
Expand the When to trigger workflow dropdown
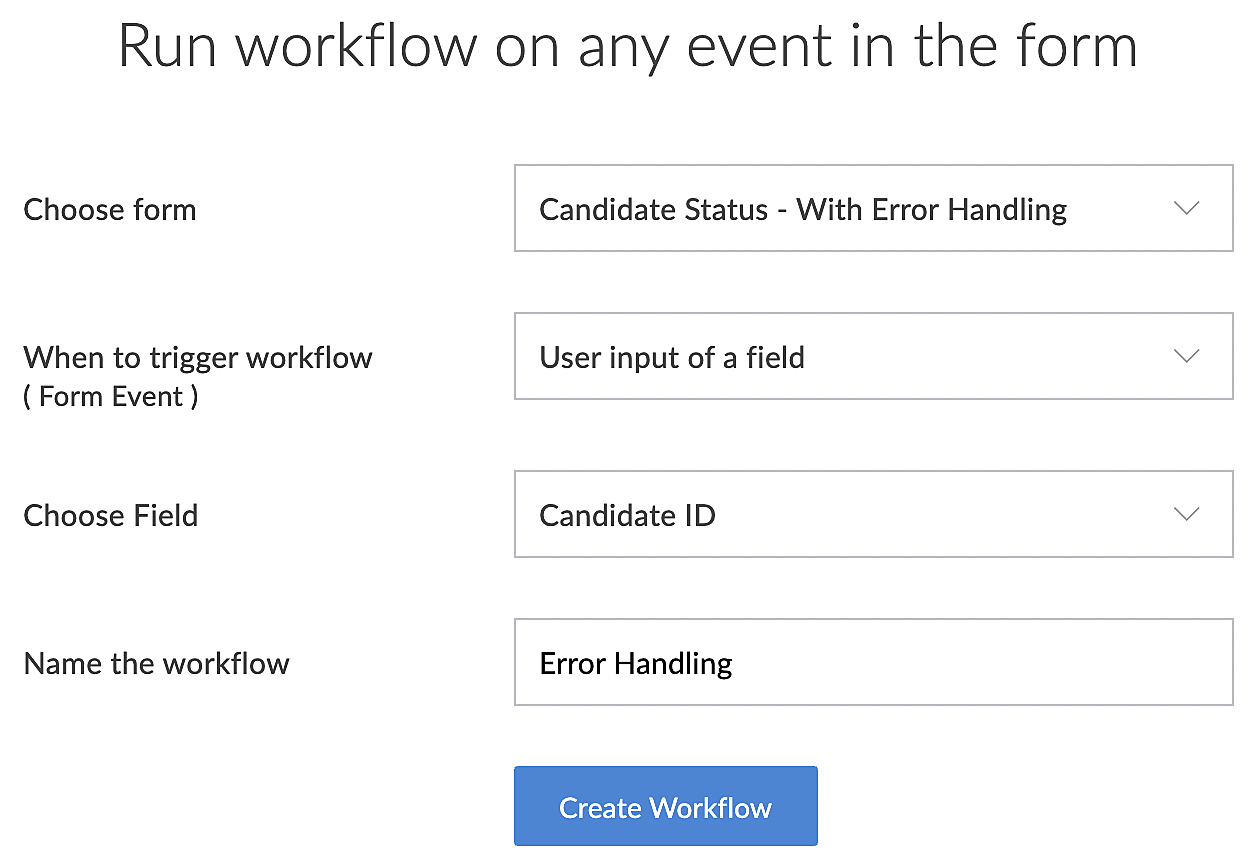(x=872, y=357)
